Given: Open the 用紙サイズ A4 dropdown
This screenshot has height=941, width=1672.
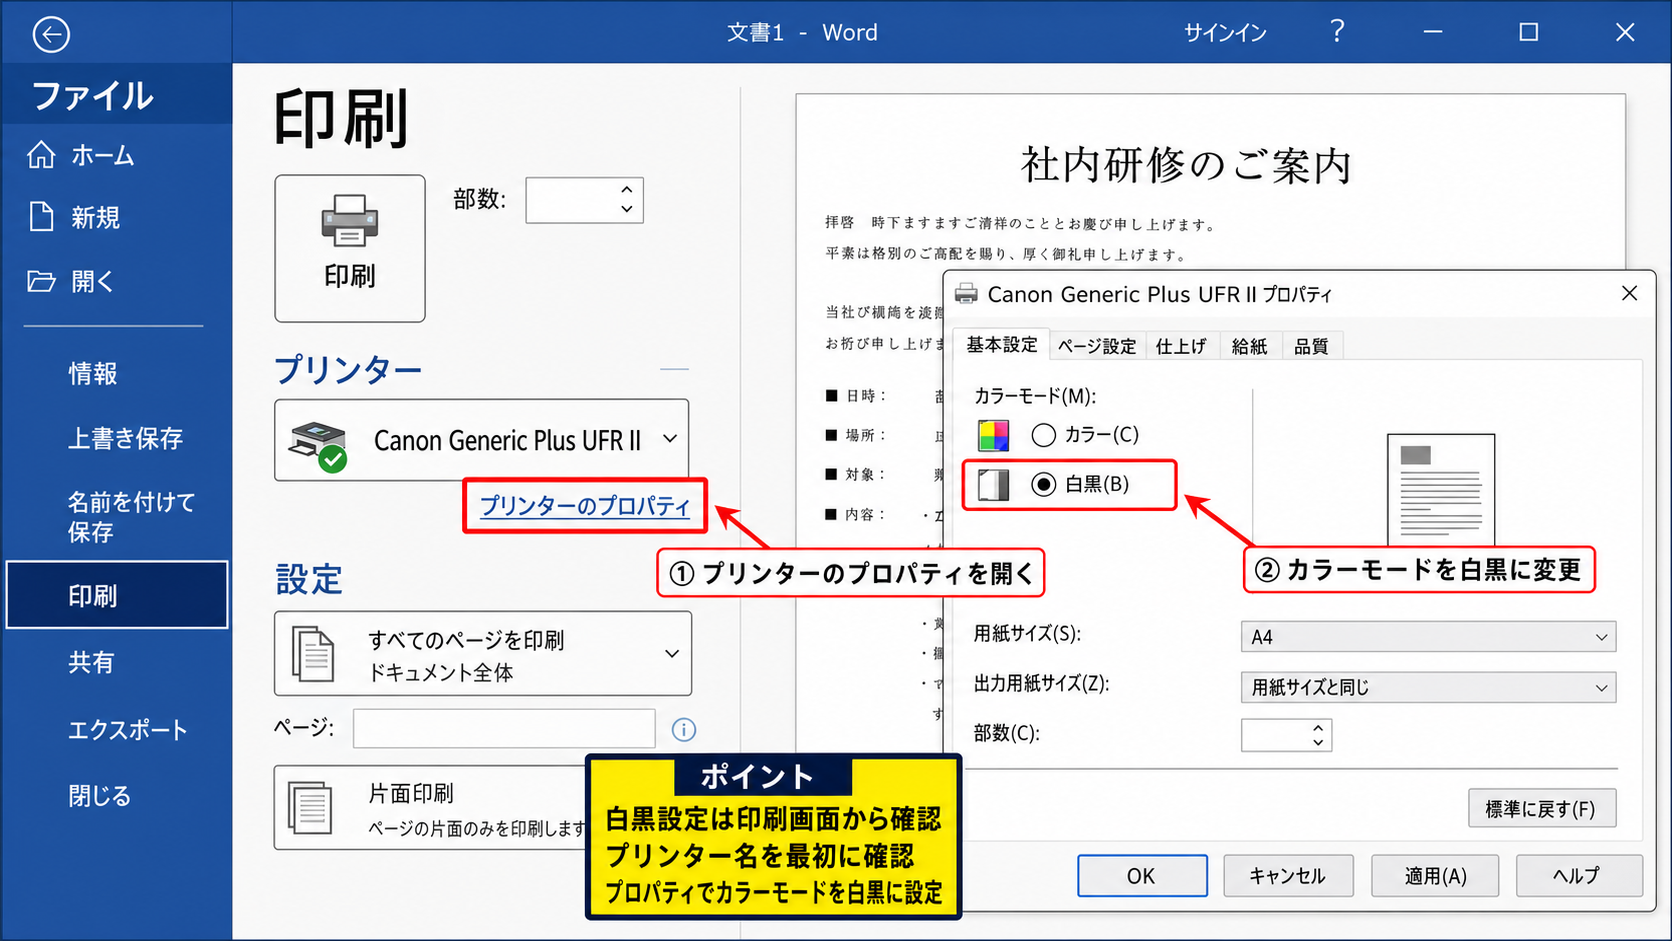Looking at the screenshot, I should point(1428,637).
